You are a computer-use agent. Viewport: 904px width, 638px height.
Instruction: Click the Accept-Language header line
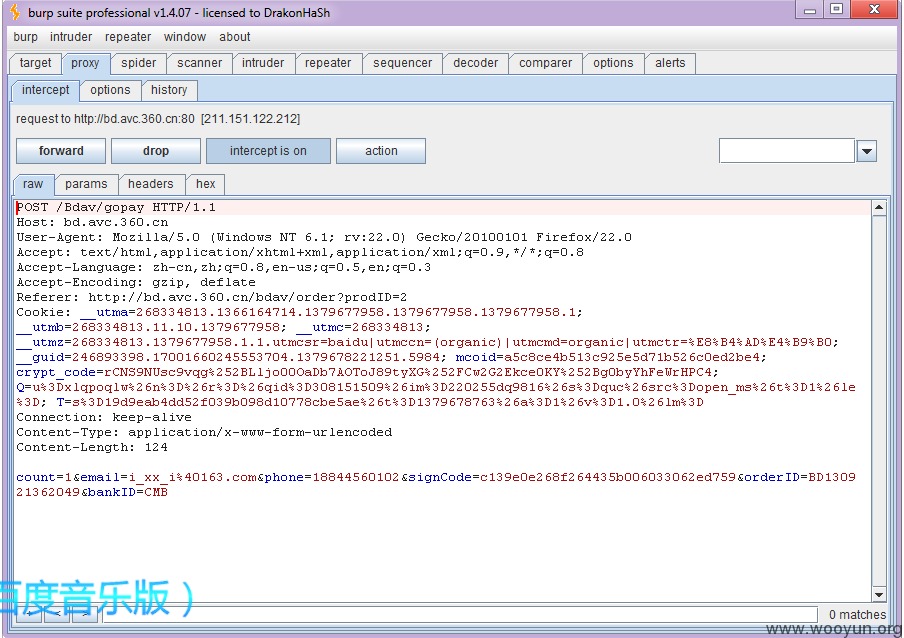pyautogui.click(x=224, y=267)
